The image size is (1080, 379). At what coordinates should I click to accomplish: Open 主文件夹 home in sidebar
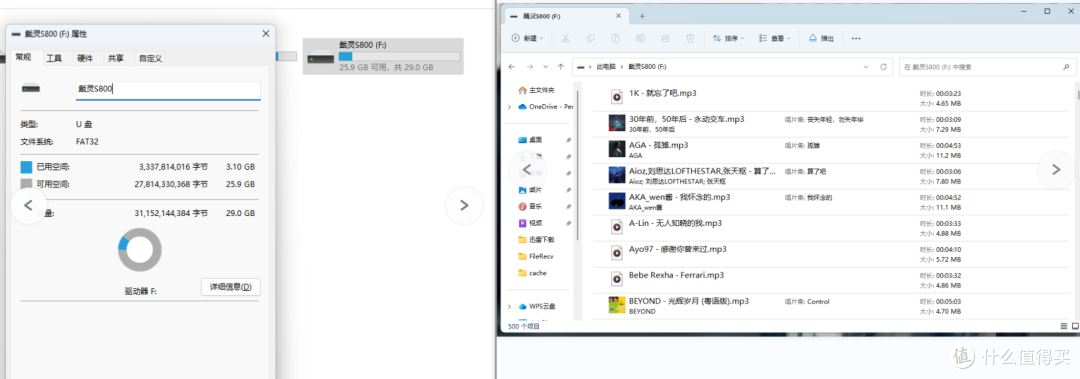click(536, 90)
